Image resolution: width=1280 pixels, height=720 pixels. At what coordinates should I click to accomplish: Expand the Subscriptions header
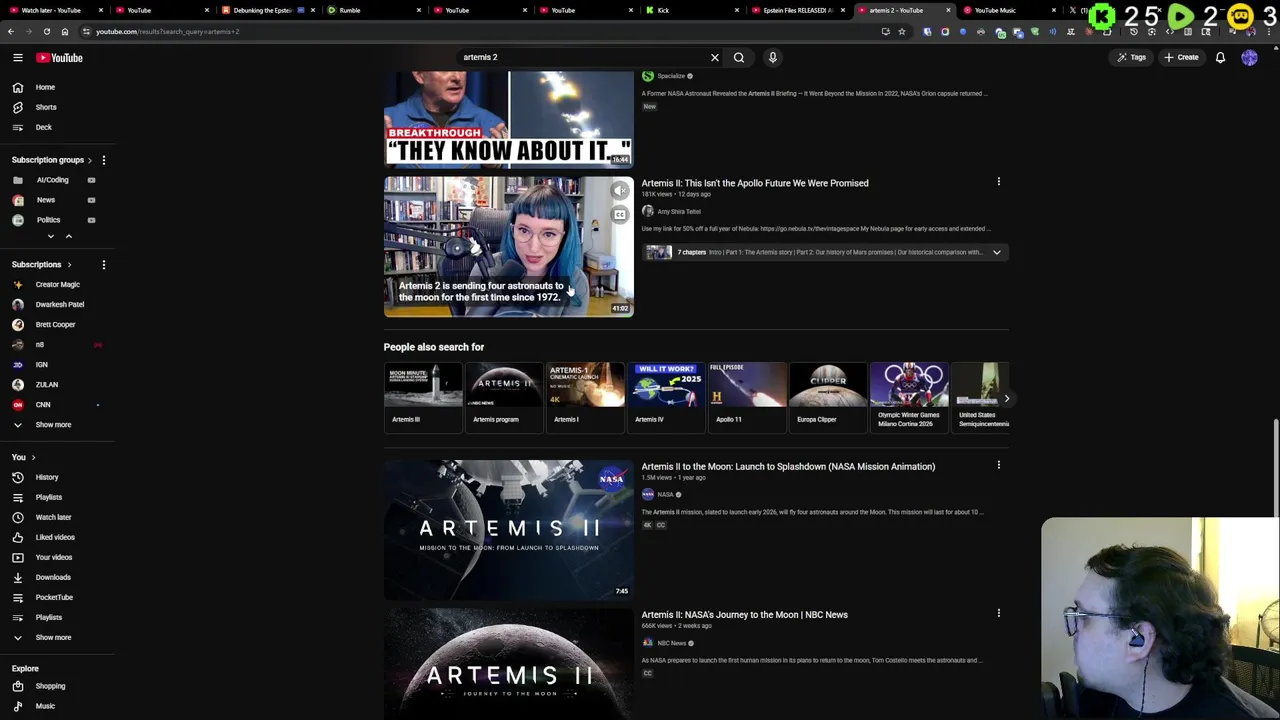[x=41, y=265]
